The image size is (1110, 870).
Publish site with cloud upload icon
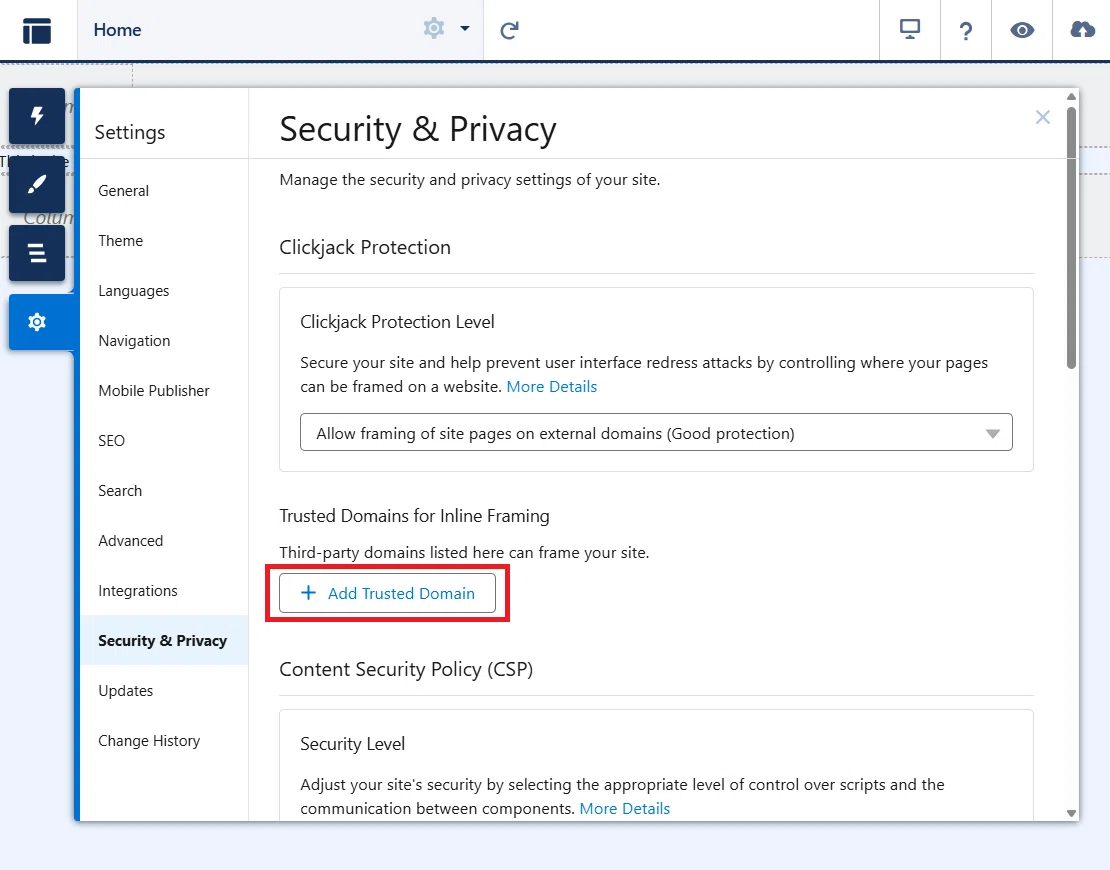click(1082, 30)
